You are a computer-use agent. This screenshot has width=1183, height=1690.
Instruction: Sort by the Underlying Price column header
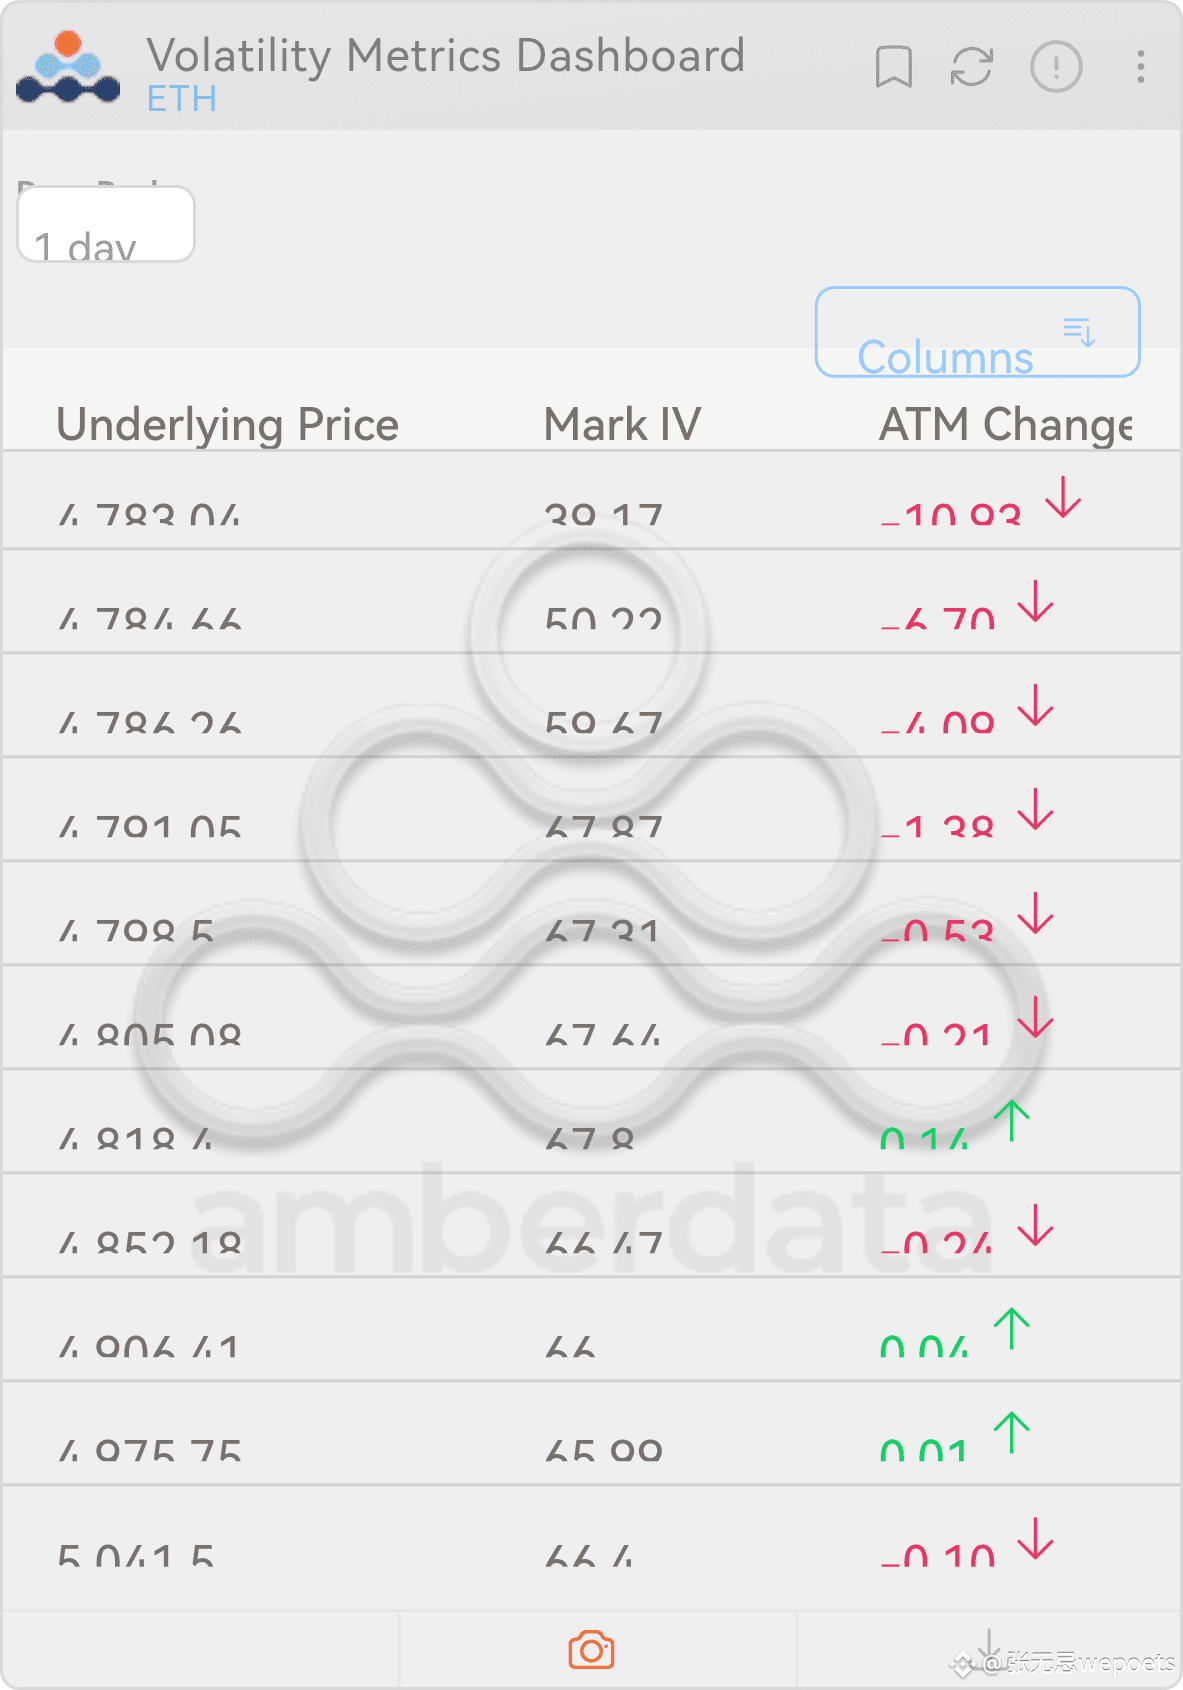pos(228,424)
